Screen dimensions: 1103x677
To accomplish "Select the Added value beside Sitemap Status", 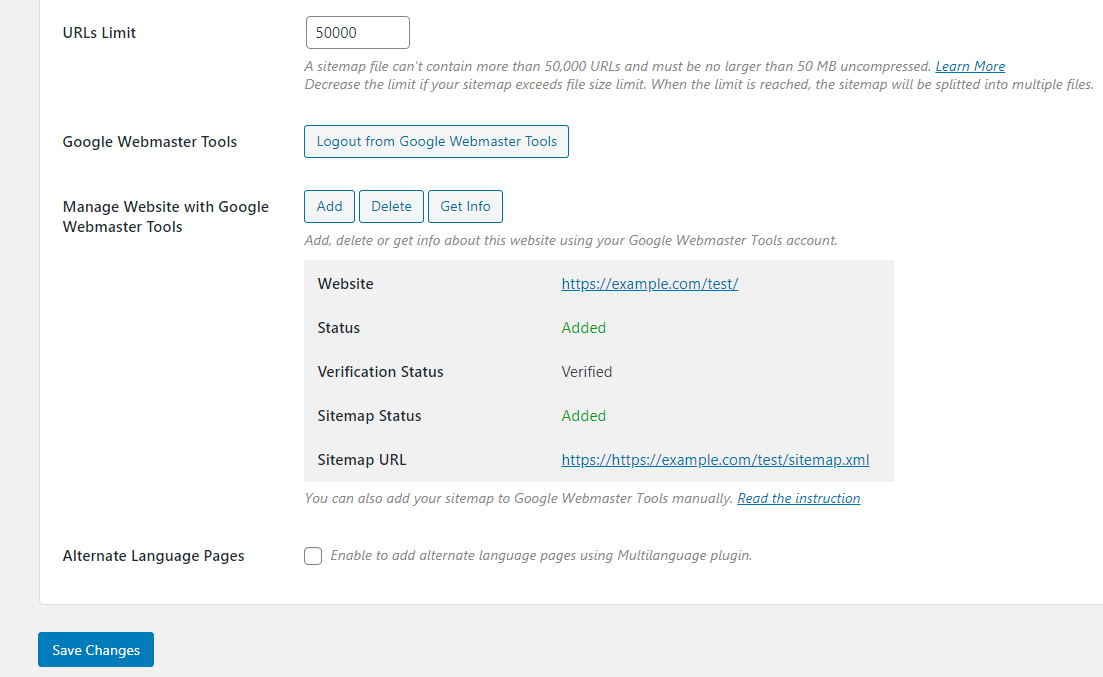I will pyautogui.click(x=583, y=416).
